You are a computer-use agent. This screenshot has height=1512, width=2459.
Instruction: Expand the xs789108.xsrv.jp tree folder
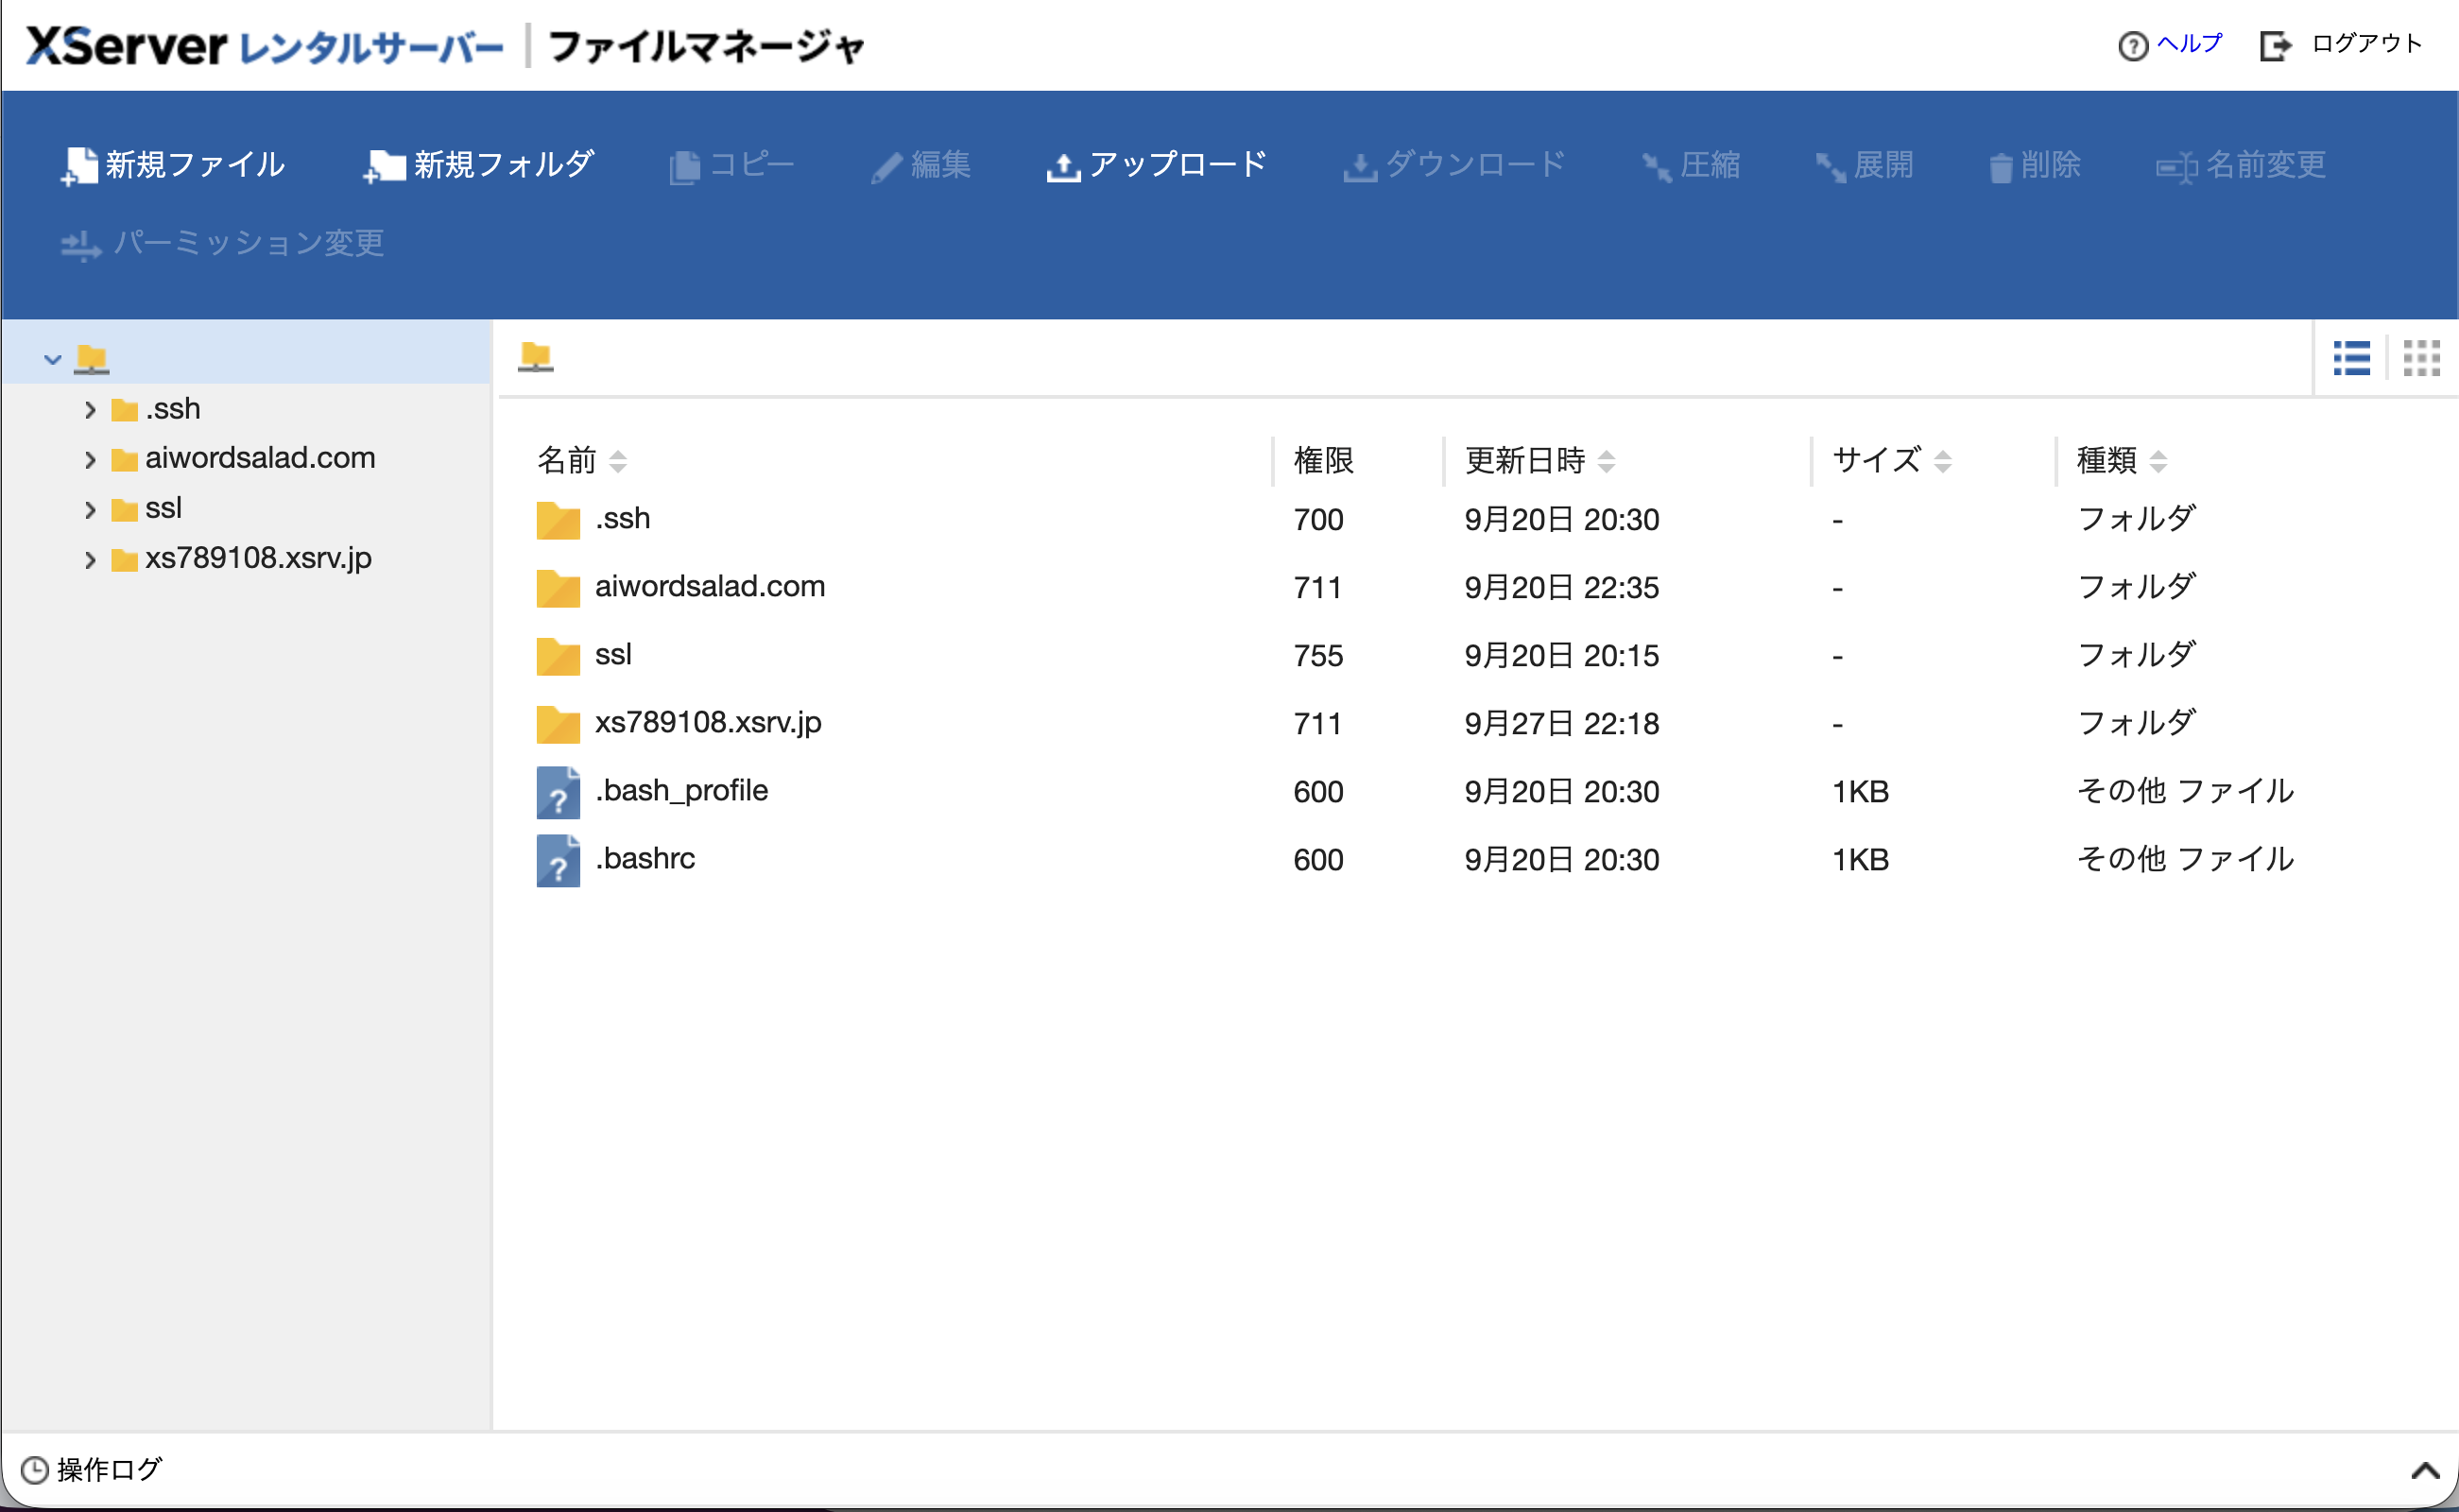click(90, 560)
